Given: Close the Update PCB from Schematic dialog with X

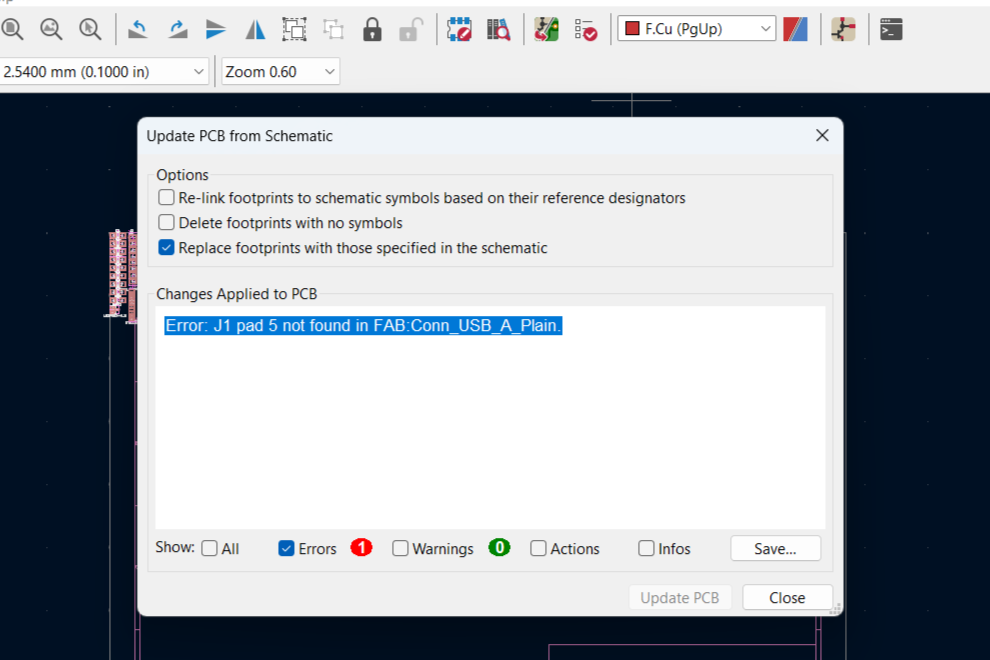Looking at the screenshot, I should (x=822, y=135).
